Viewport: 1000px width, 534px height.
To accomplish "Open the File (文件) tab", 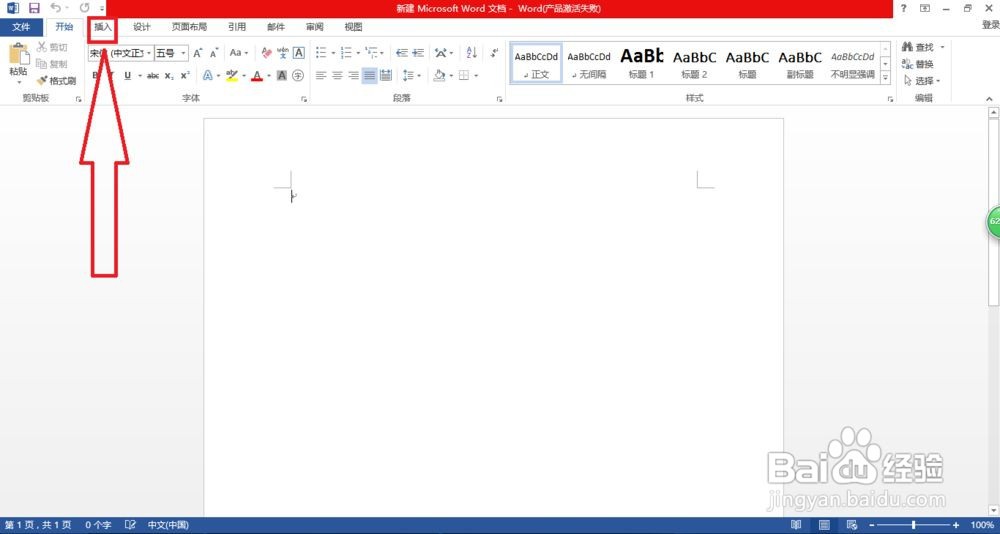I will coord(22,27).
